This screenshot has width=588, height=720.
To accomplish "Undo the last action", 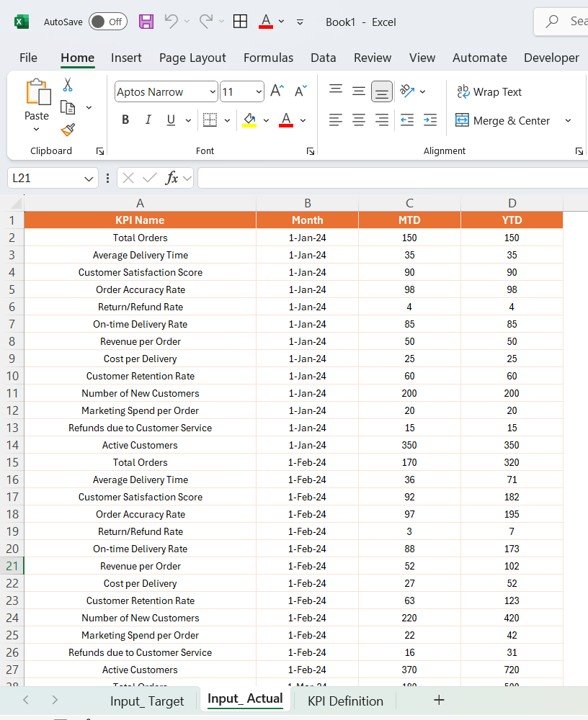I will click(x=171, y=21).
